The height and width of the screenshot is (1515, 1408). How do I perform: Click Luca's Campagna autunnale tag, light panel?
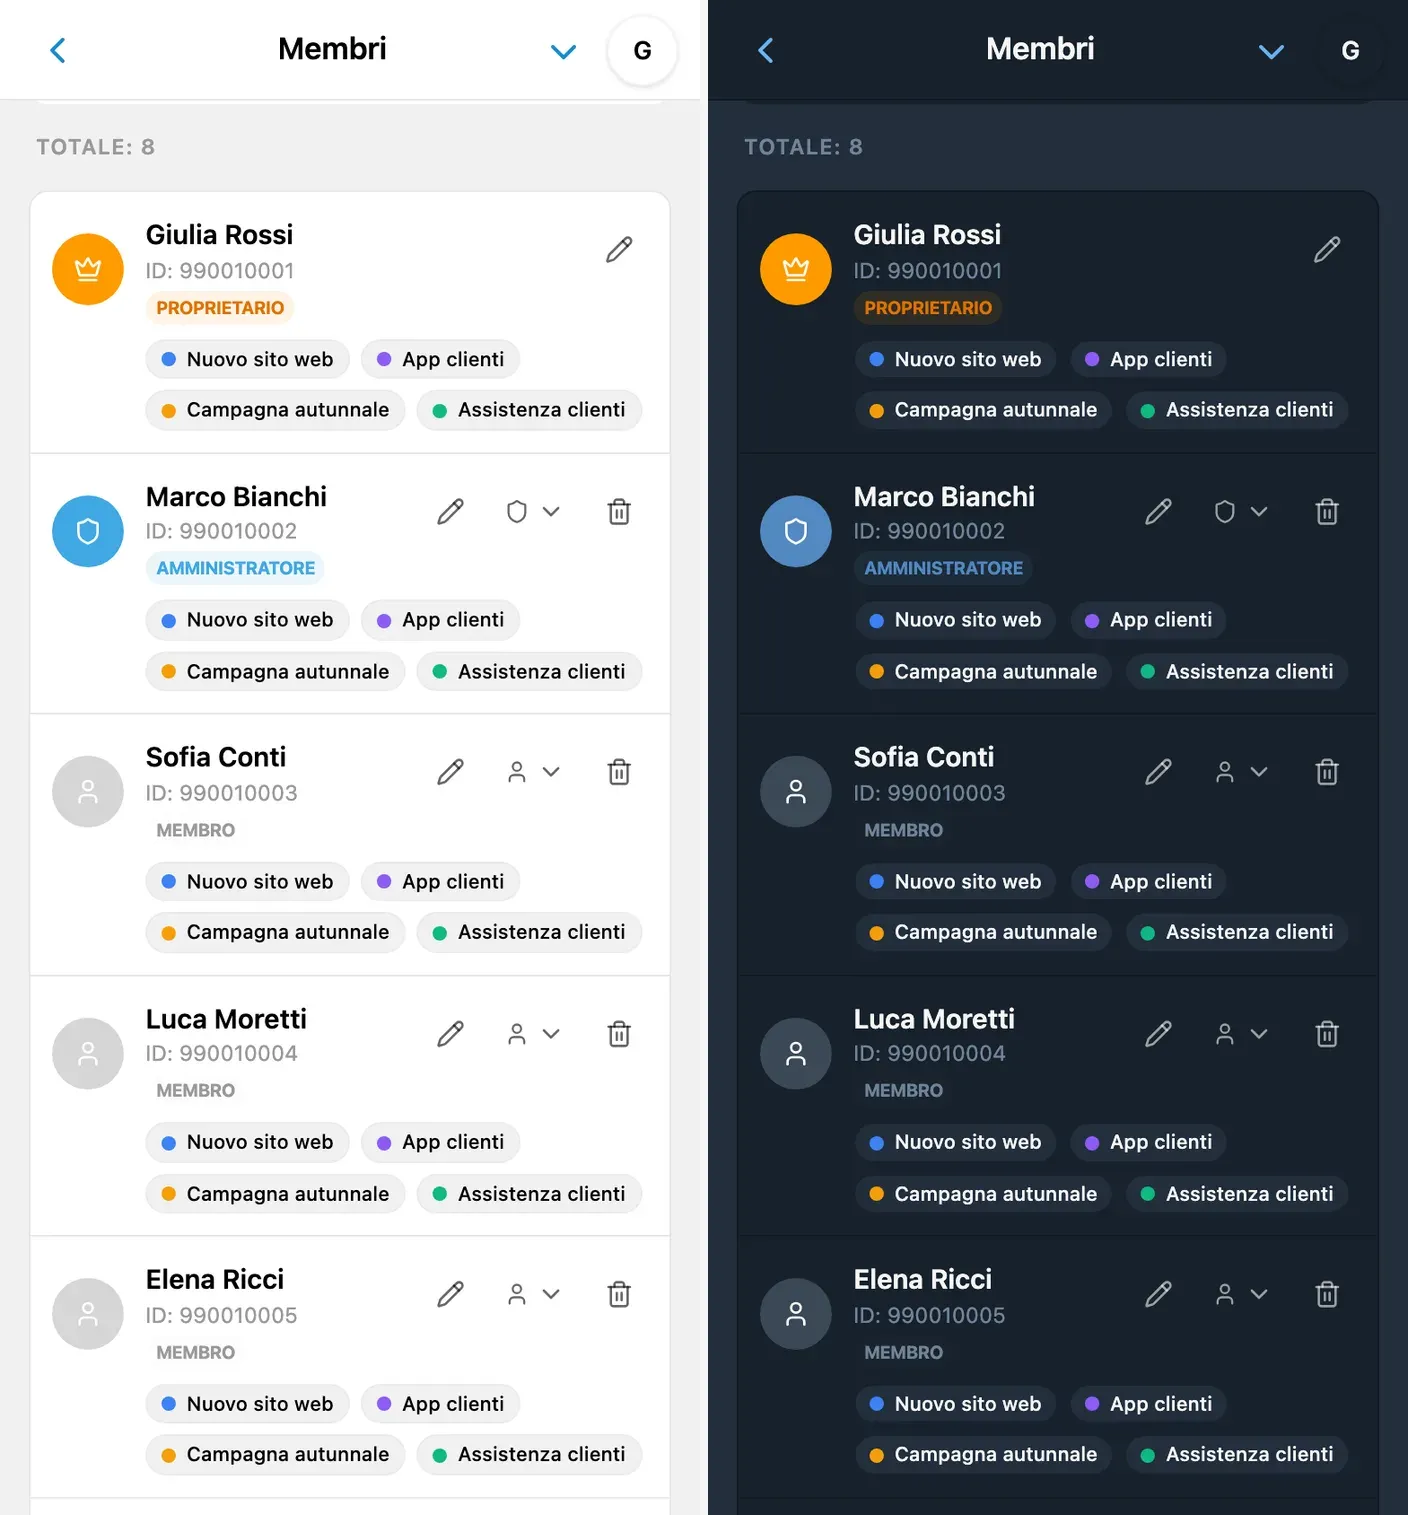pos(275,1194)
